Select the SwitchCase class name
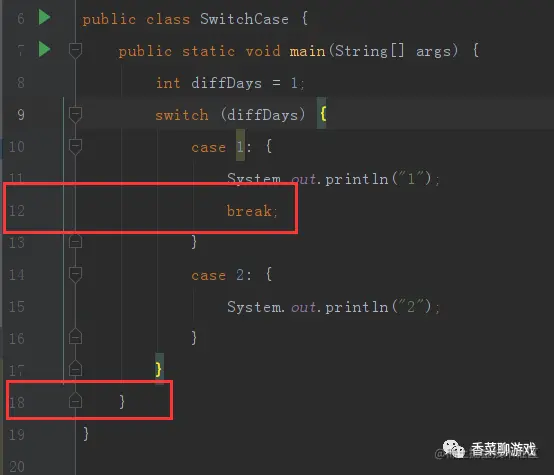The height and width of the screenshot is (475, 554). click(x=244, y=19)
